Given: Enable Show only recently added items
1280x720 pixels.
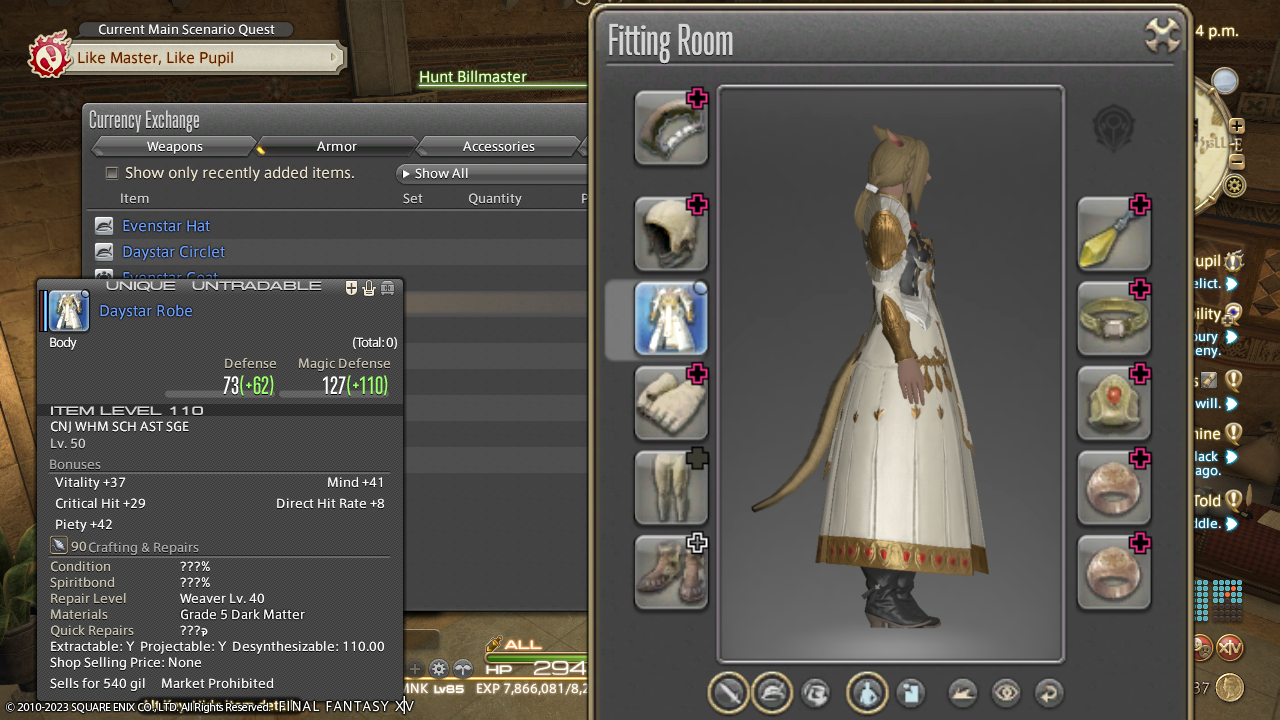Looking at the screenshot, I should tap(112, 173).
